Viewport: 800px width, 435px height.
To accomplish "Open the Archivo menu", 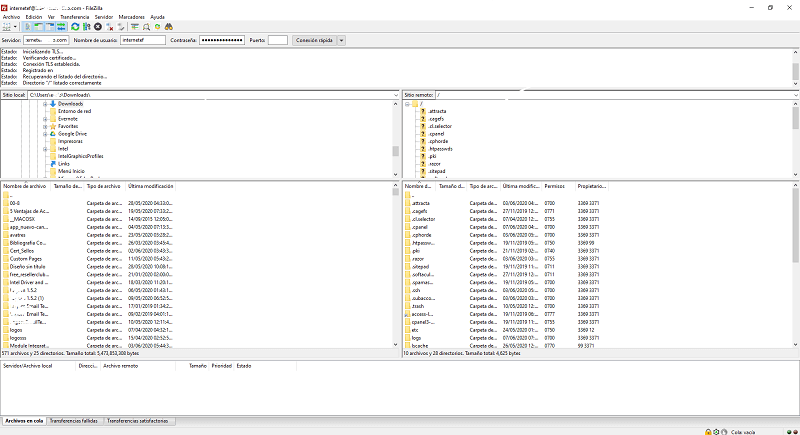I will click(11, 17).
